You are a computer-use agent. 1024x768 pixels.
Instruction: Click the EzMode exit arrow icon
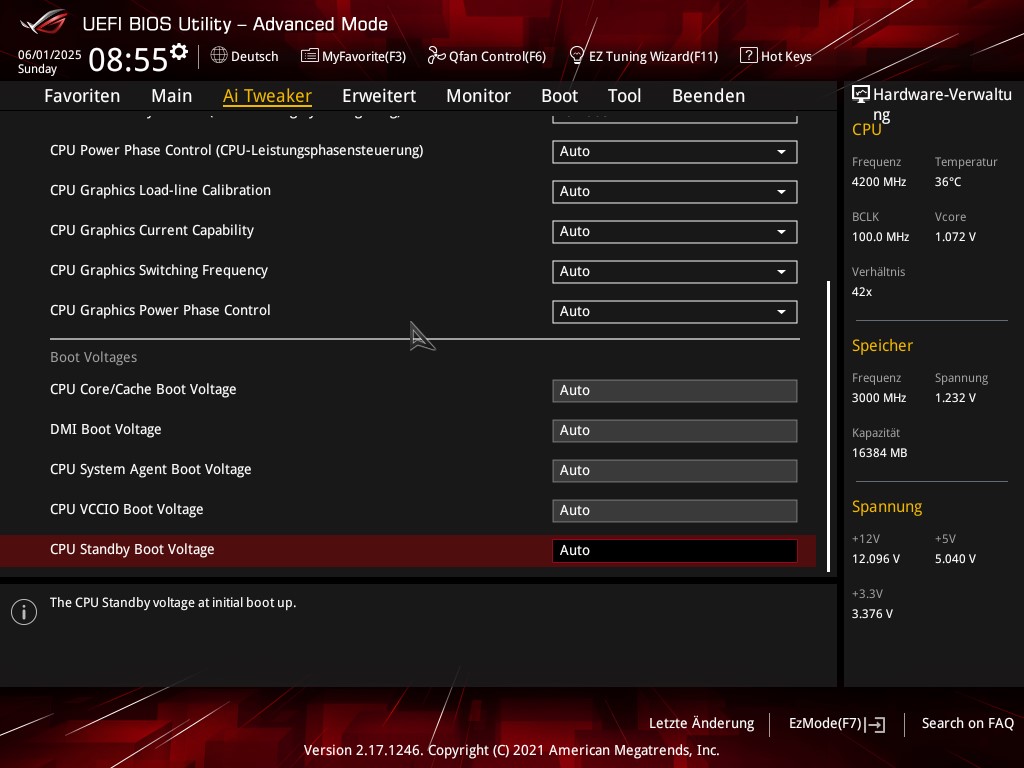876,724
